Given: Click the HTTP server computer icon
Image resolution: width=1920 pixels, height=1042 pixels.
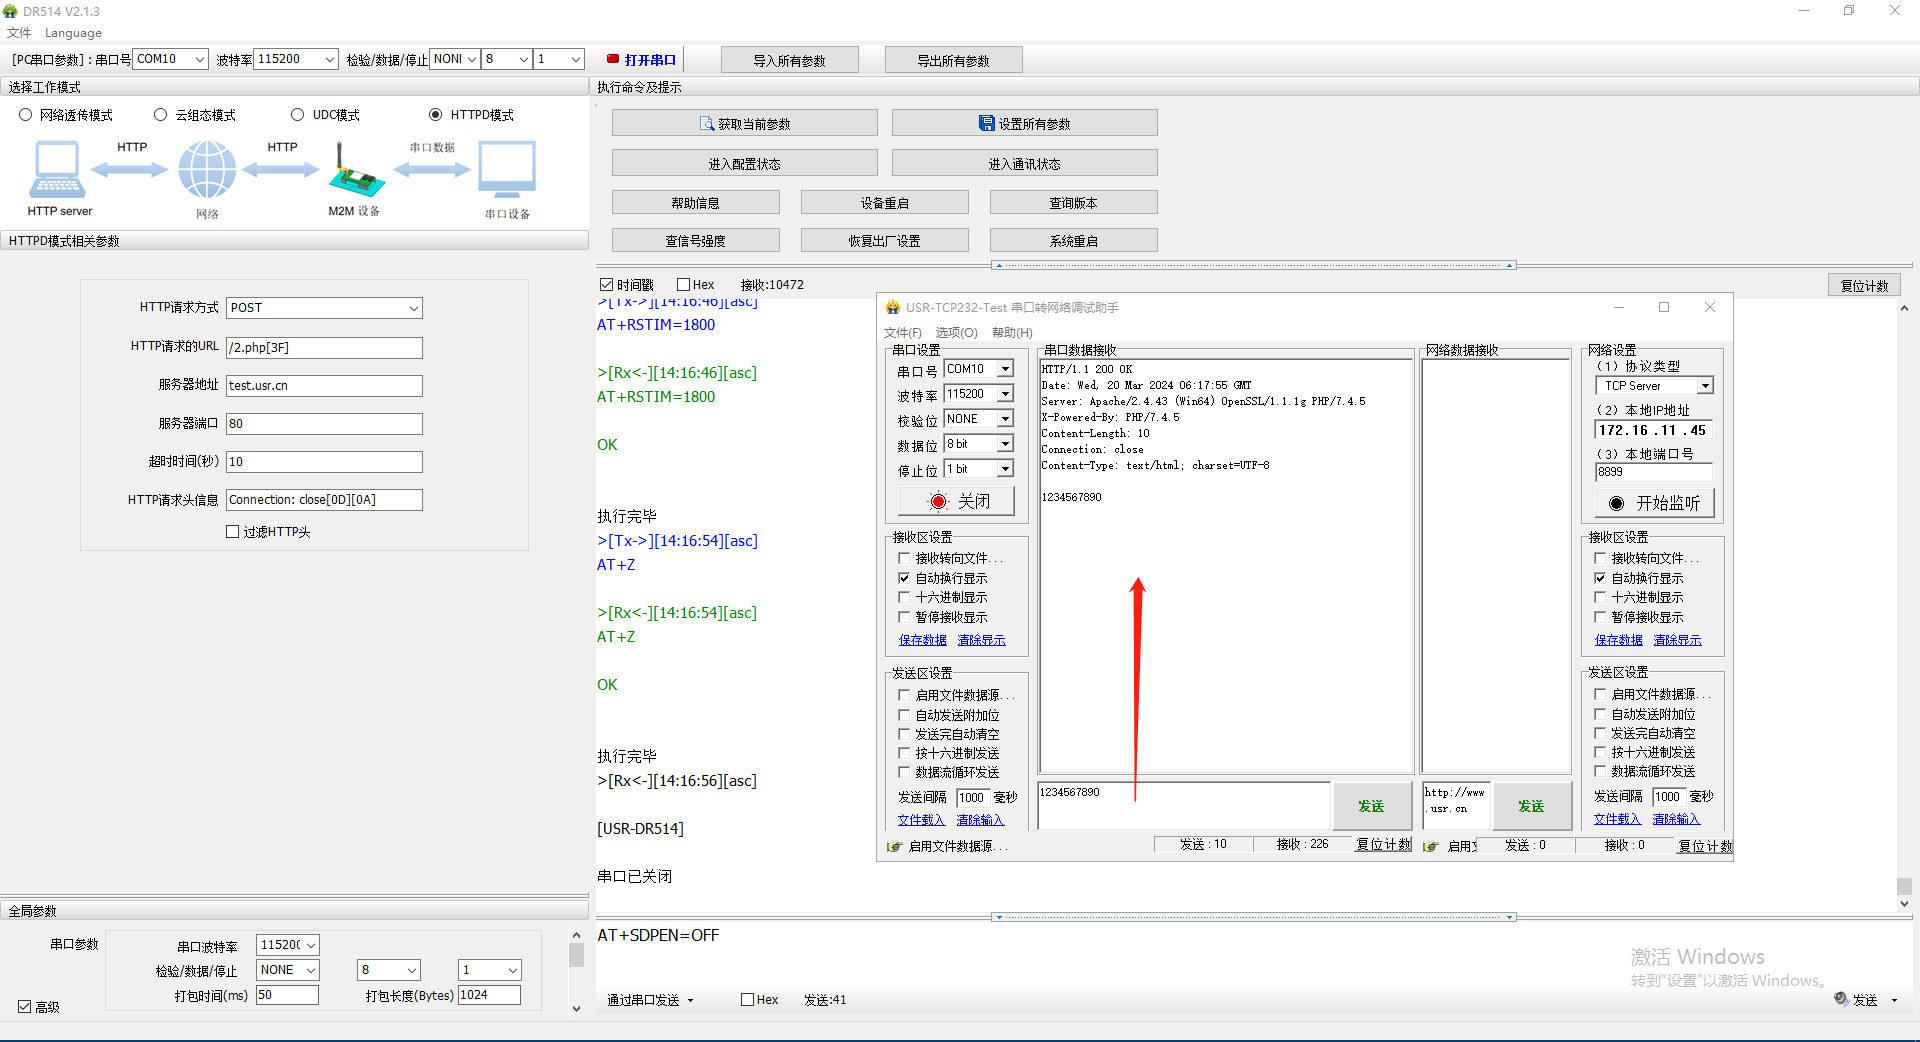Looking at the screenshot, I should (x=57, y=169).
